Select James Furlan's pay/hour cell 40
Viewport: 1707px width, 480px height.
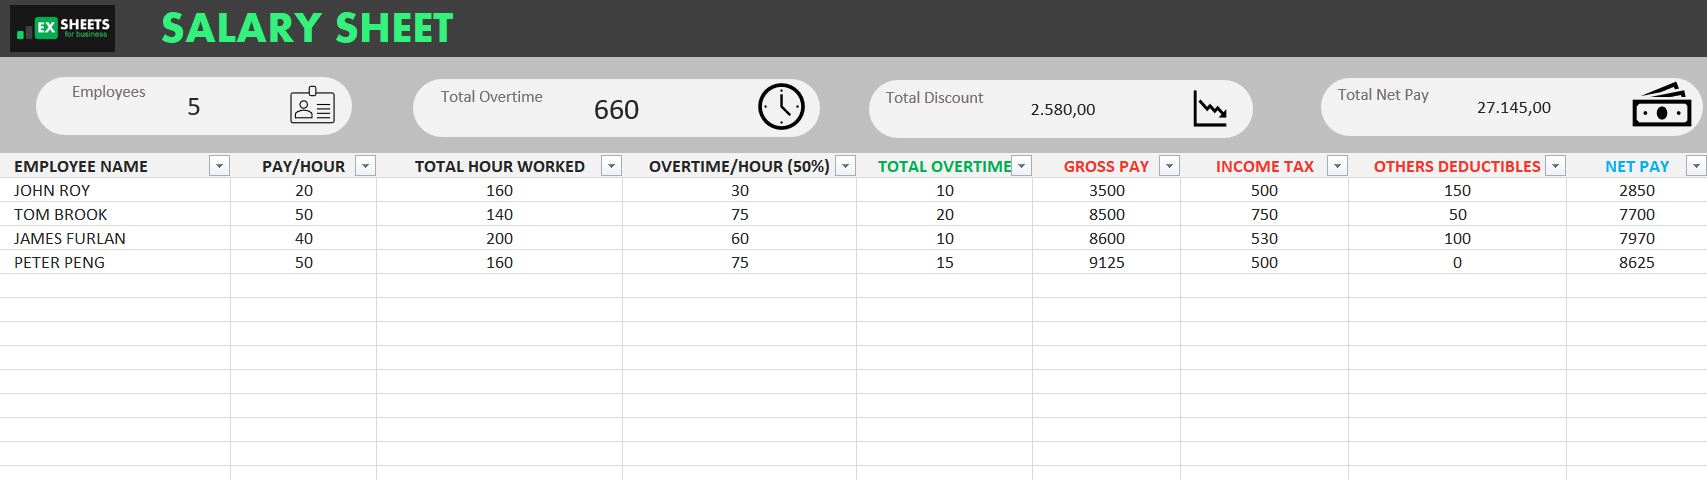[x=304, y=238]
